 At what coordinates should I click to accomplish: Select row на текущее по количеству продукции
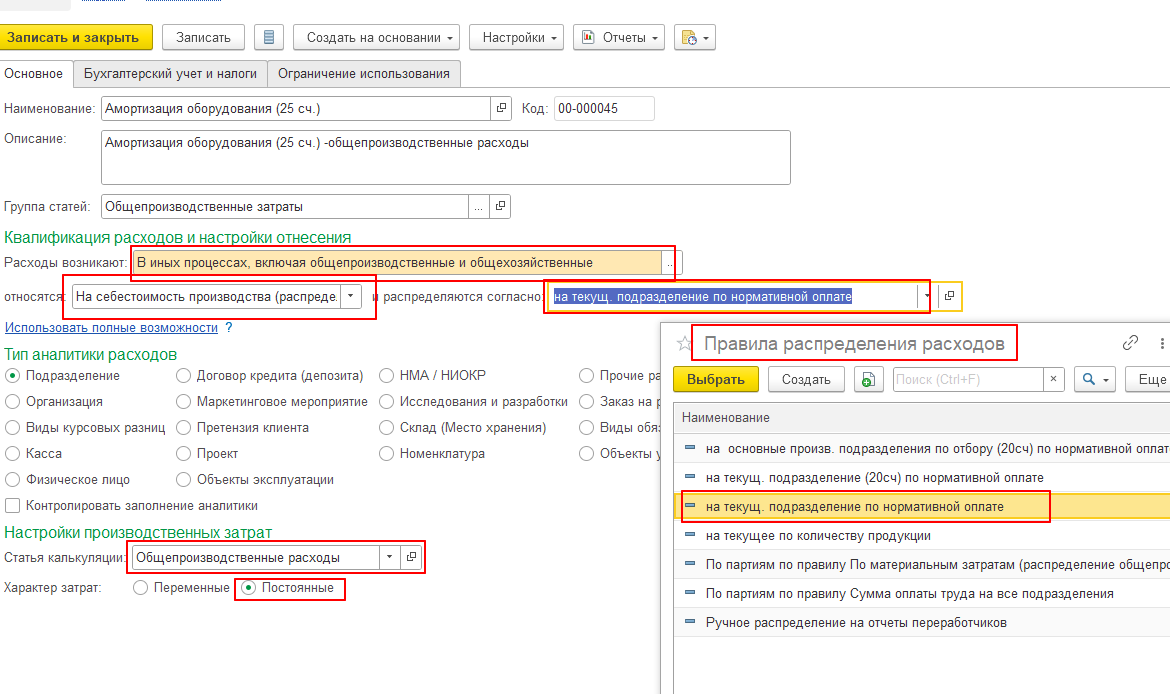[922, 536]
